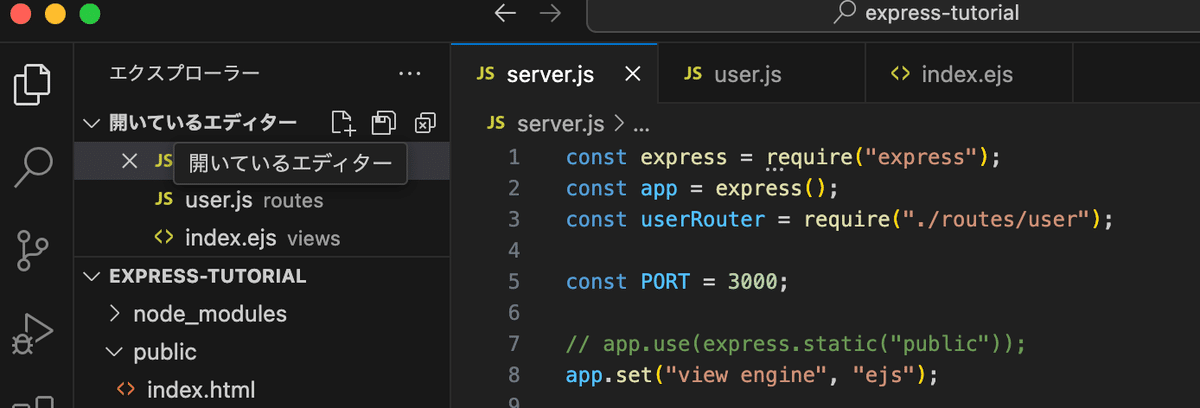Click the Save All icon
This screenshot has height=408, width=1200.
383,123
